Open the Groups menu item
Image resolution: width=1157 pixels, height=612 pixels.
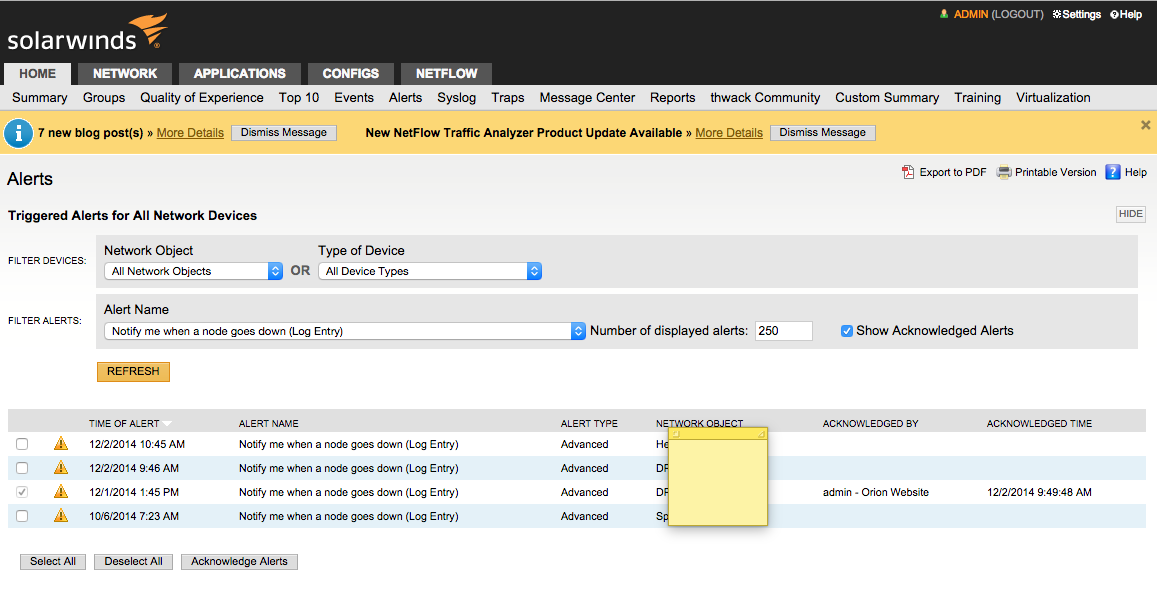(104, 97)
